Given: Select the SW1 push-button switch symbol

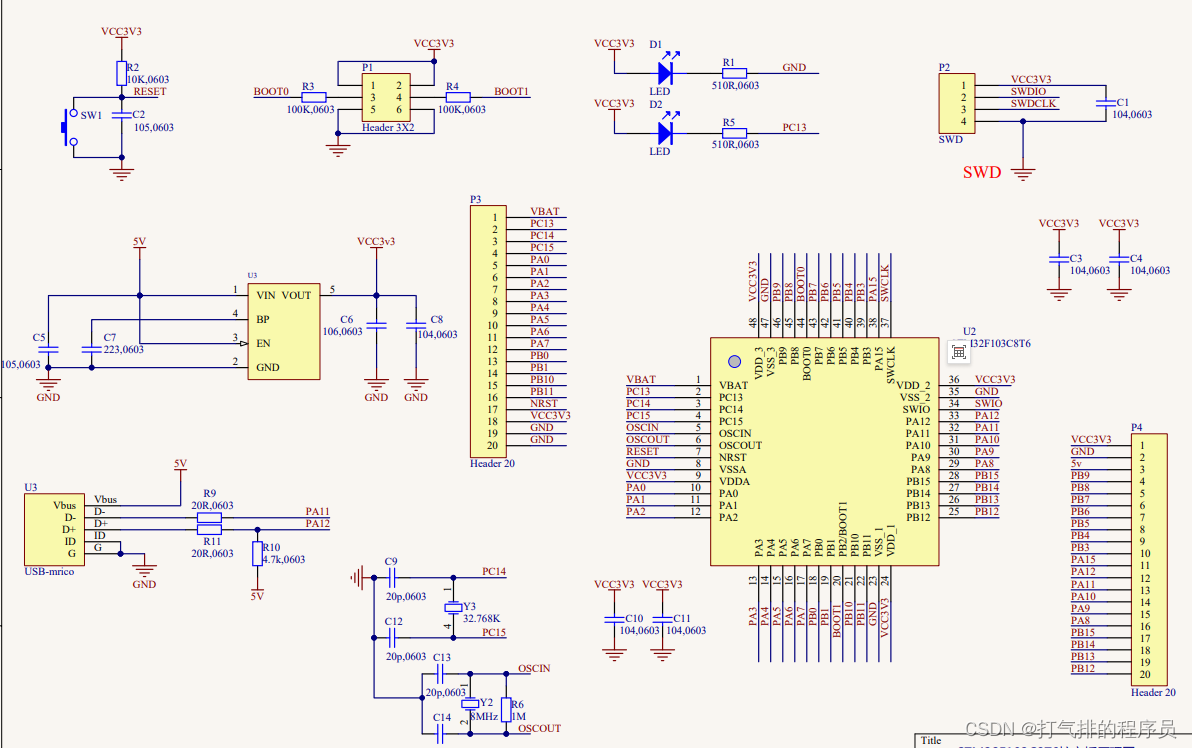Looking at the screenshot, I should [70, 127].
